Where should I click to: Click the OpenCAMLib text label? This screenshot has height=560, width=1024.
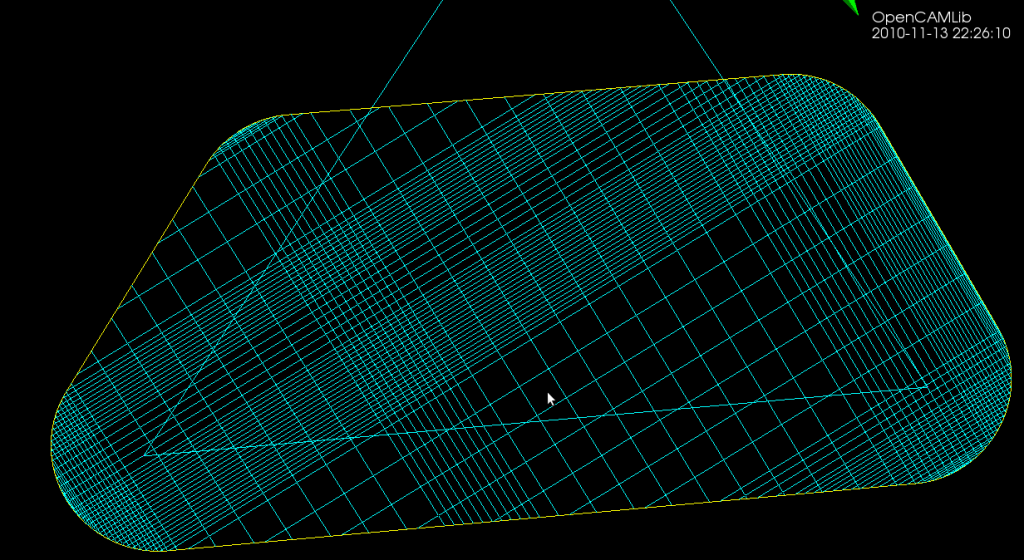tap(921, 18)
